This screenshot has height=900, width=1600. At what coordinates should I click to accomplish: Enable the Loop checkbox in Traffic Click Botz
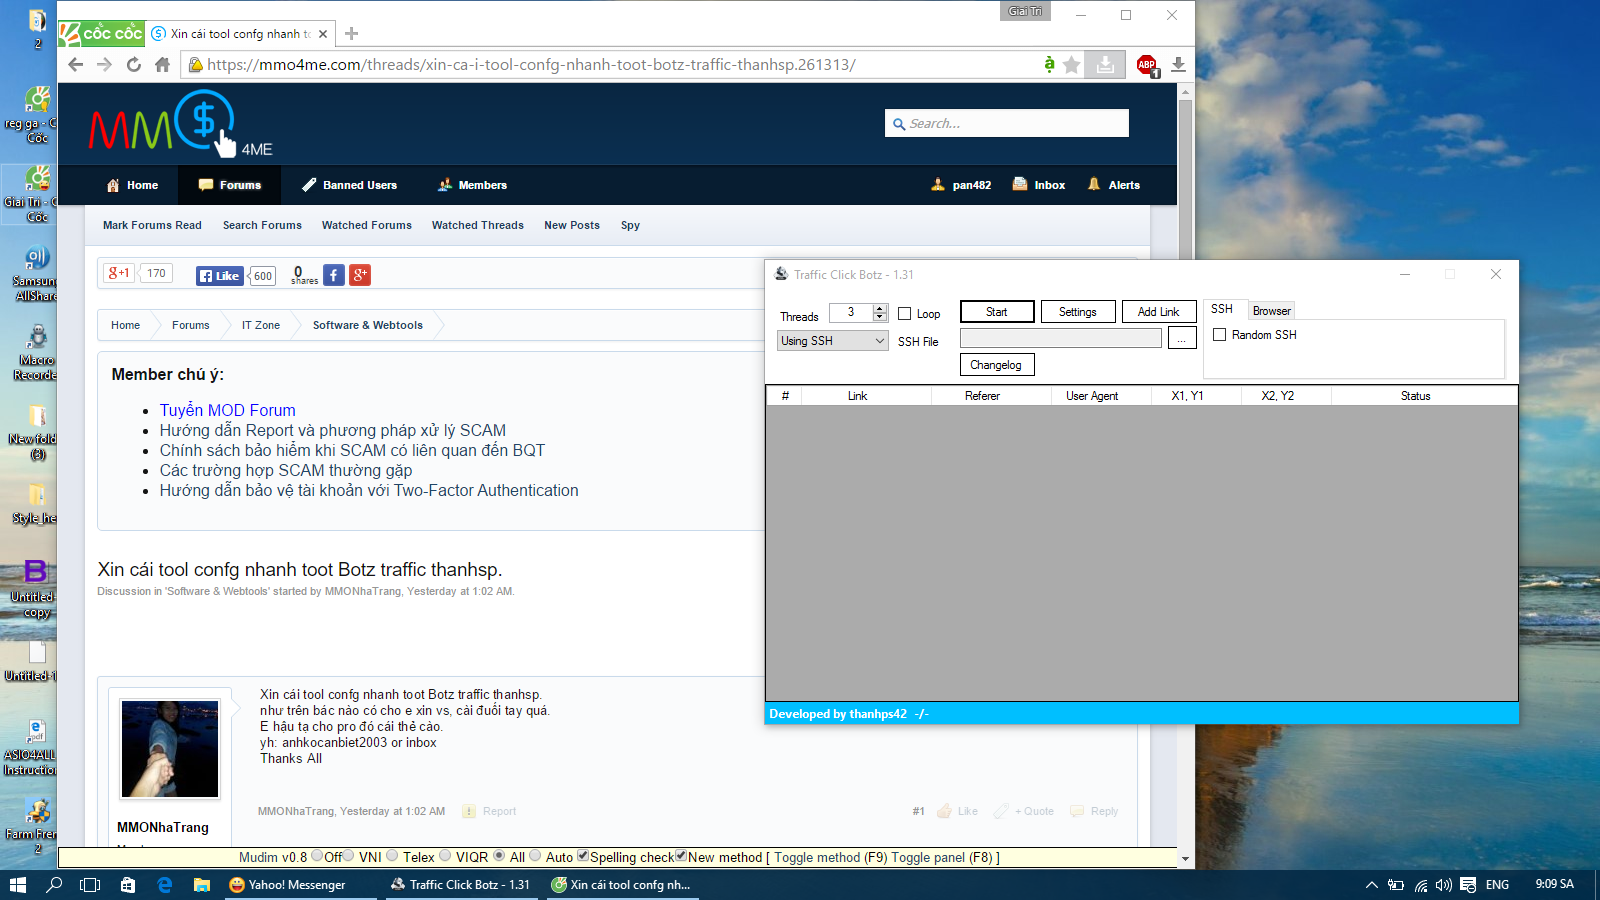904,314
